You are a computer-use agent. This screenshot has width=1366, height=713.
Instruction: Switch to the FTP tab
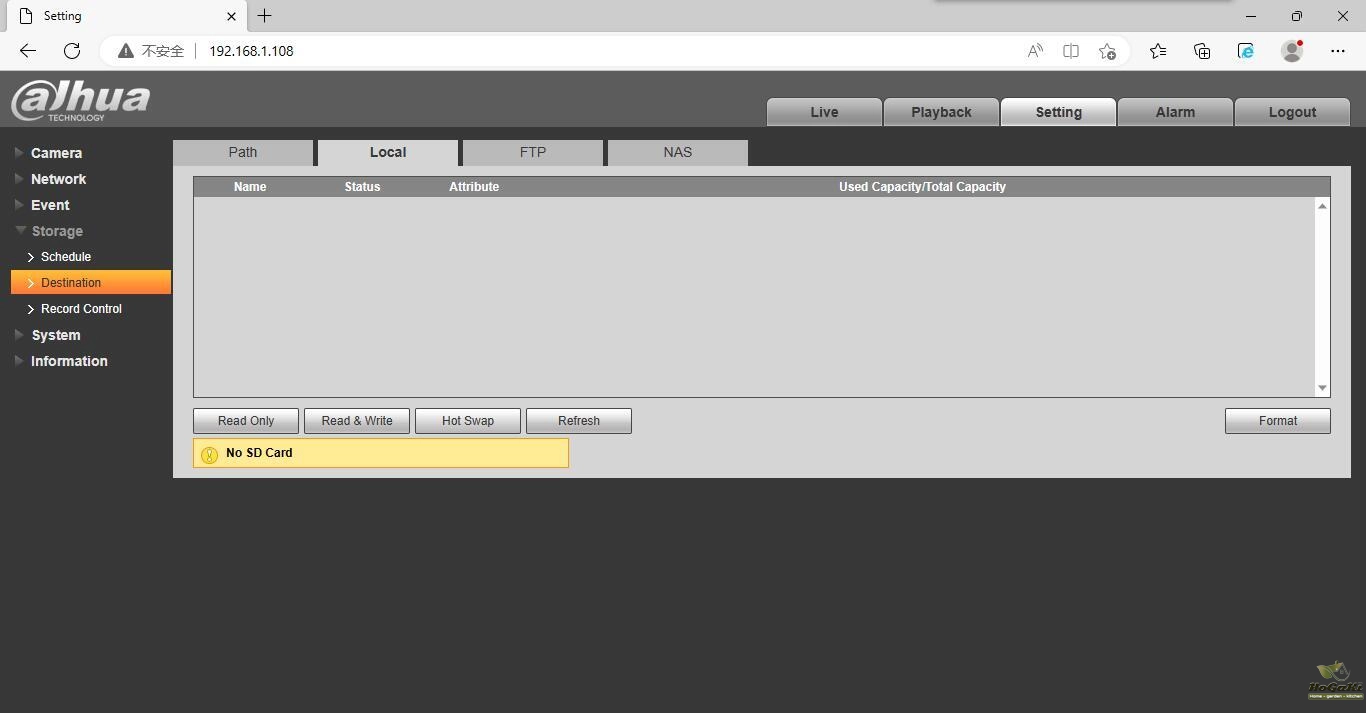click(533, 152)
